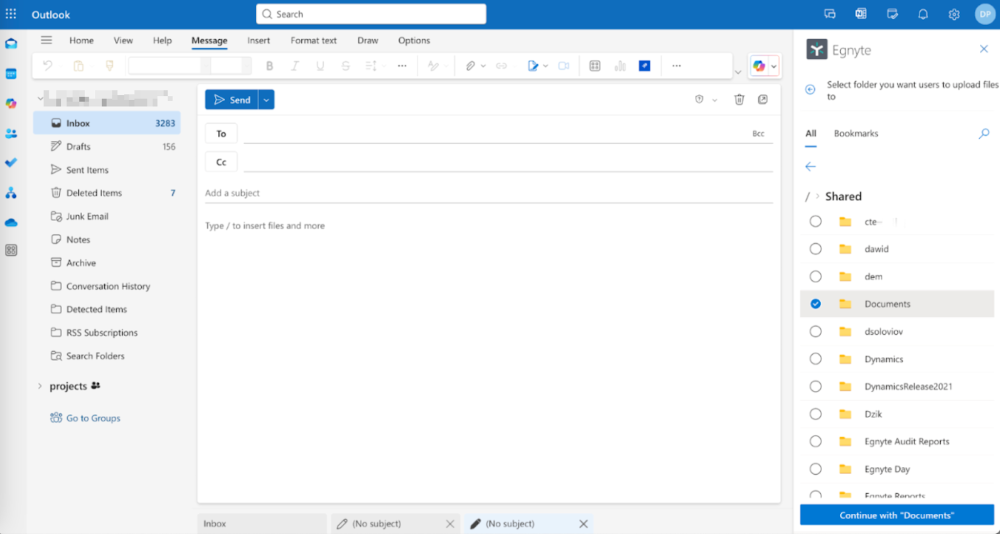Discard the draft using the trash icon
Image resolution: width=1000 pixels, height=534 pixels.
point(739,100)
